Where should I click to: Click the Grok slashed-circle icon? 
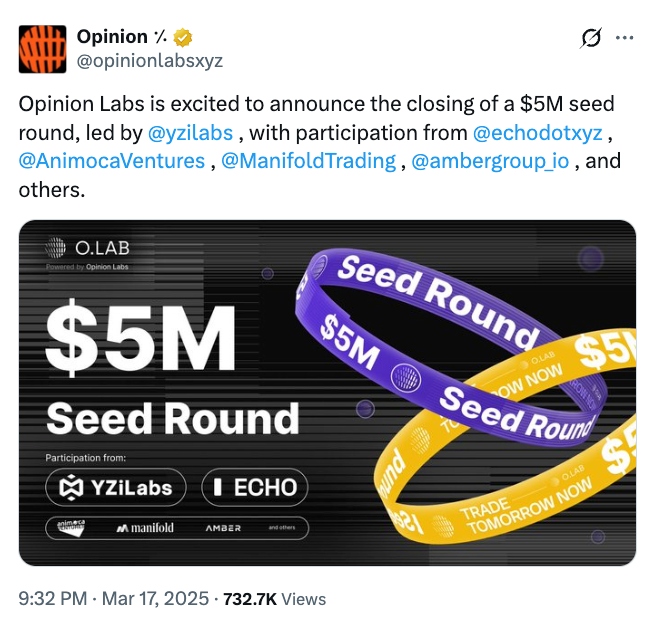(591, 38)
